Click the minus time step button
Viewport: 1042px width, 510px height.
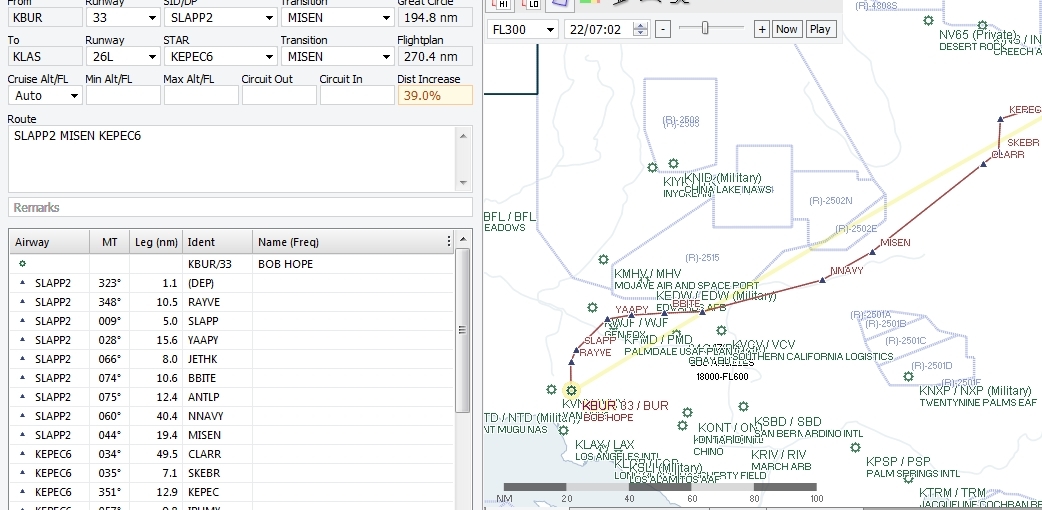click(x=663, y=29)
